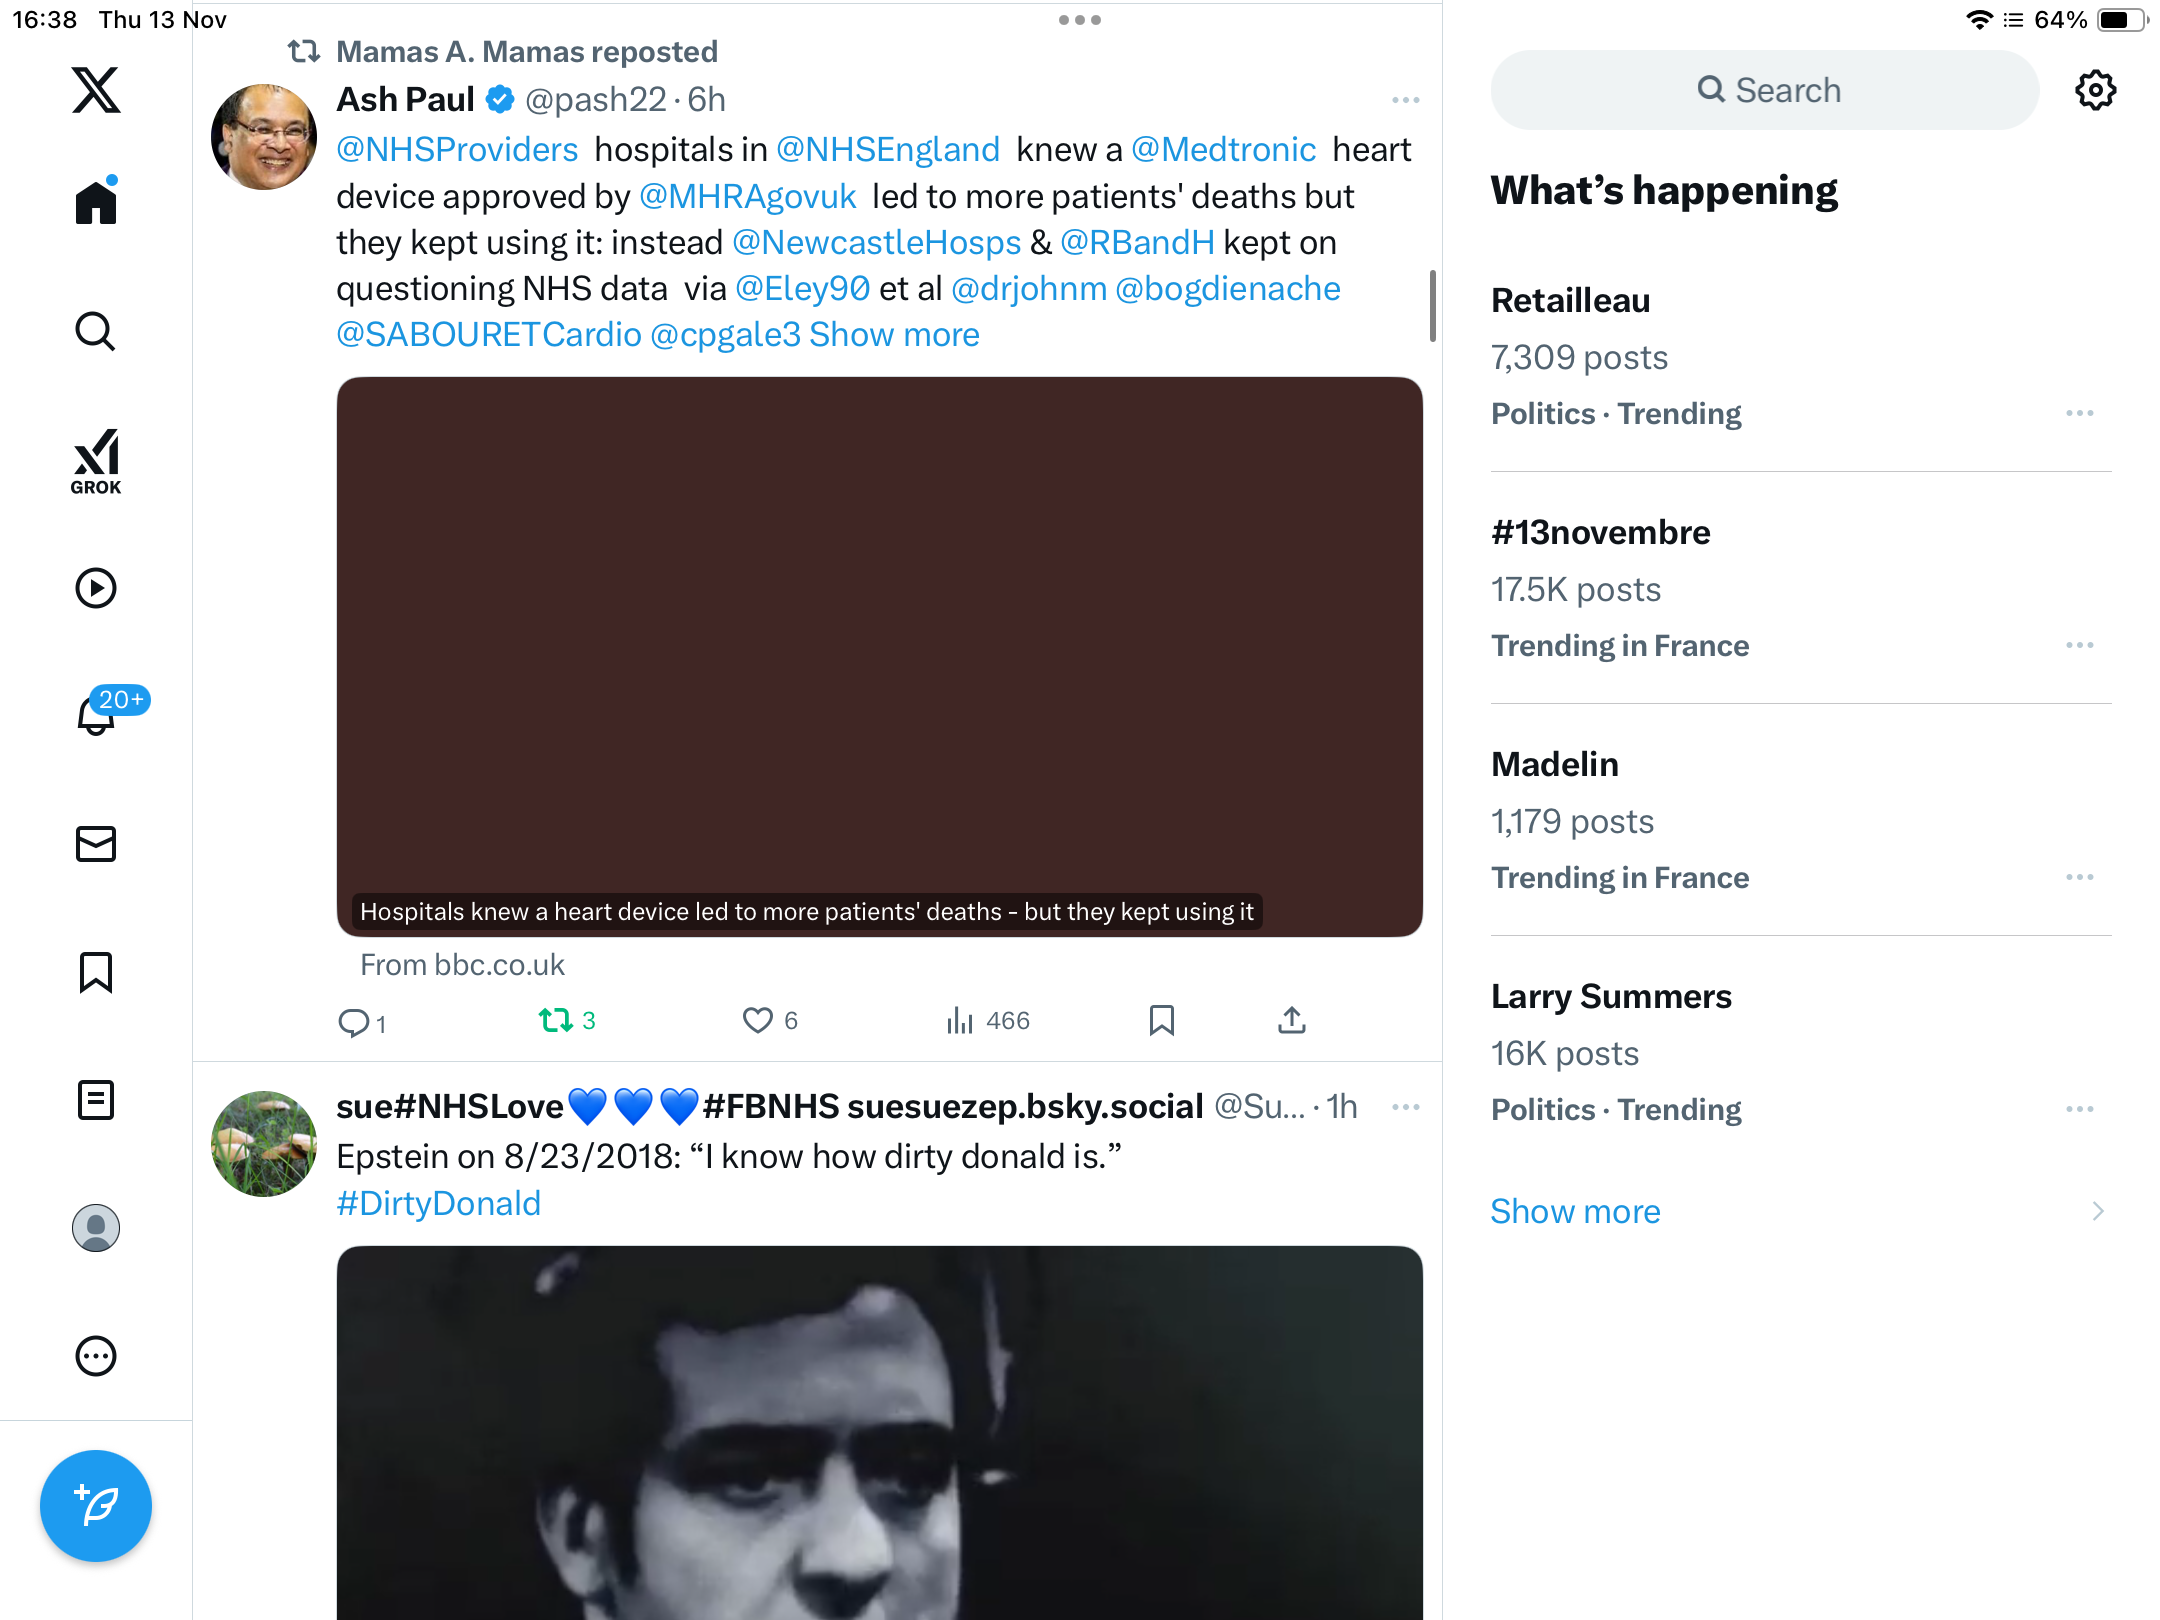Expand trending list with Show more
Image resolution: width=2160 pixels, height=1620 pixels.
(x=1575, y=1211)
